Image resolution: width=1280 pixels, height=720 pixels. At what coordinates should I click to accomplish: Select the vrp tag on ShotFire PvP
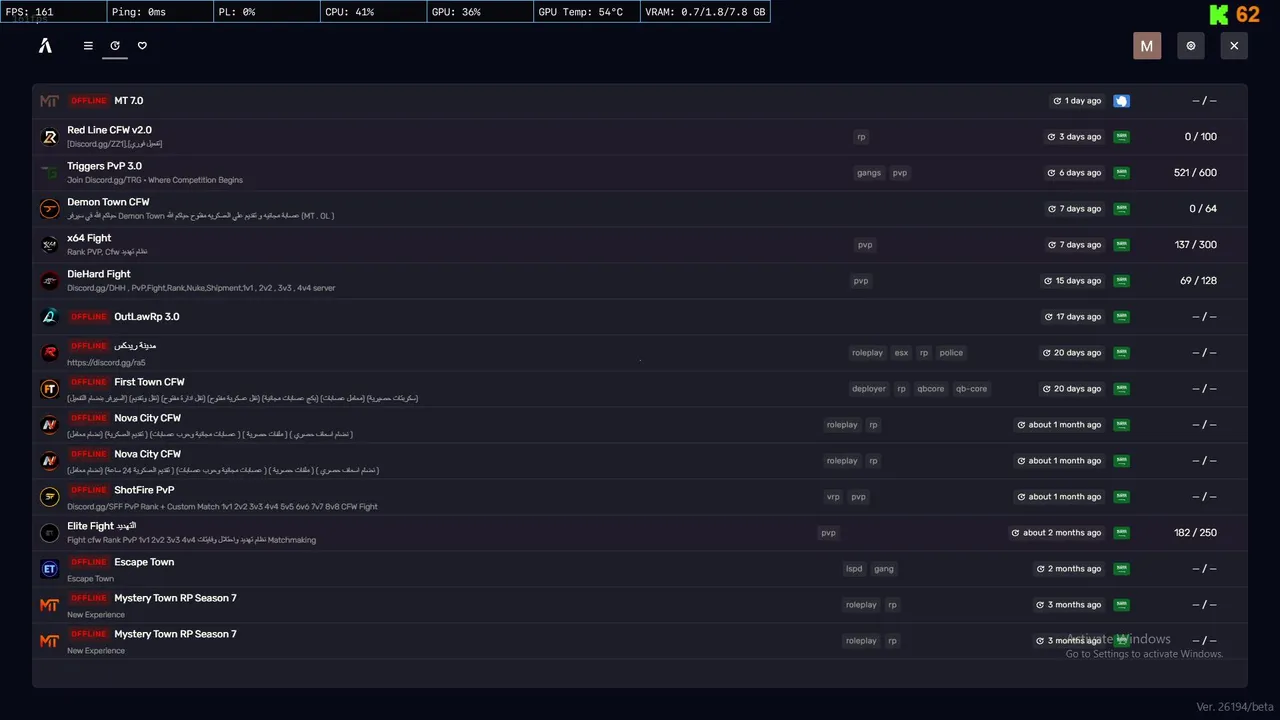tap(833, 497)
